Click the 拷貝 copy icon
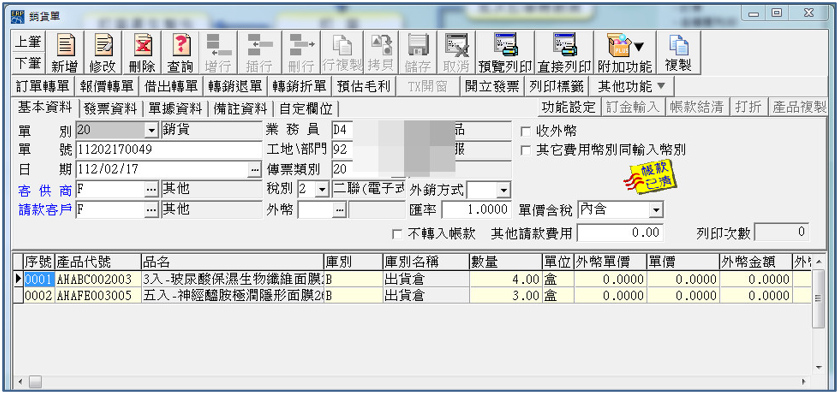Image resolution: width=840 pixels, height=394 pixels. click(381, 52)
